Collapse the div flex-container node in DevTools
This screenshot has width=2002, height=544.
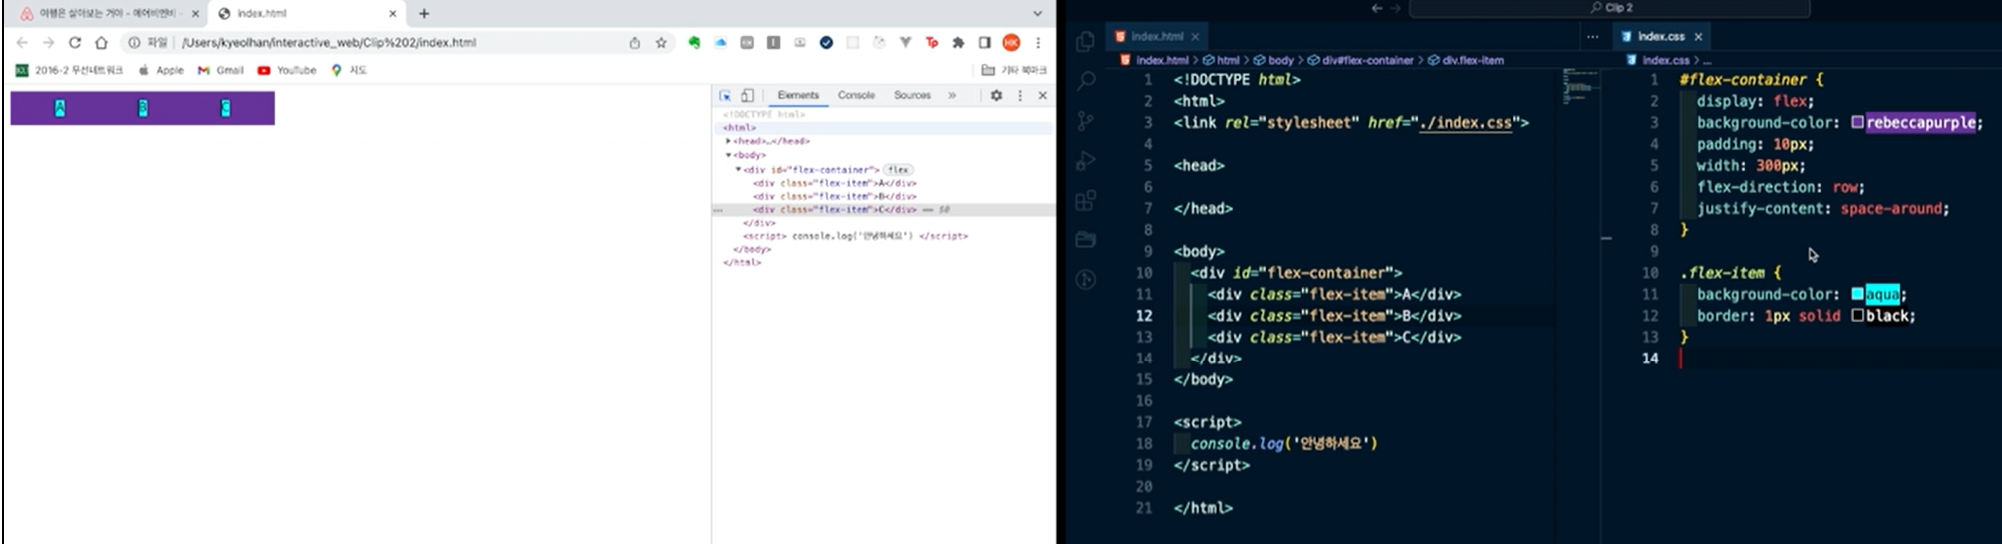point(738,170)
